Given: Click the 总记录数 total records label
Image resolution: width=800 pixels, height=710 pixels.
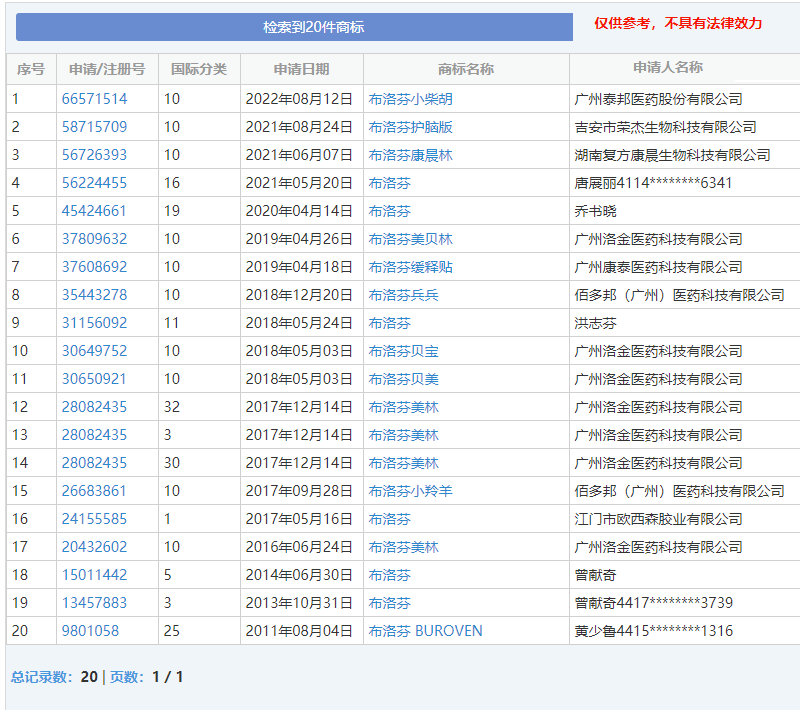Looking at the screenshot, I should pos(42,677).
